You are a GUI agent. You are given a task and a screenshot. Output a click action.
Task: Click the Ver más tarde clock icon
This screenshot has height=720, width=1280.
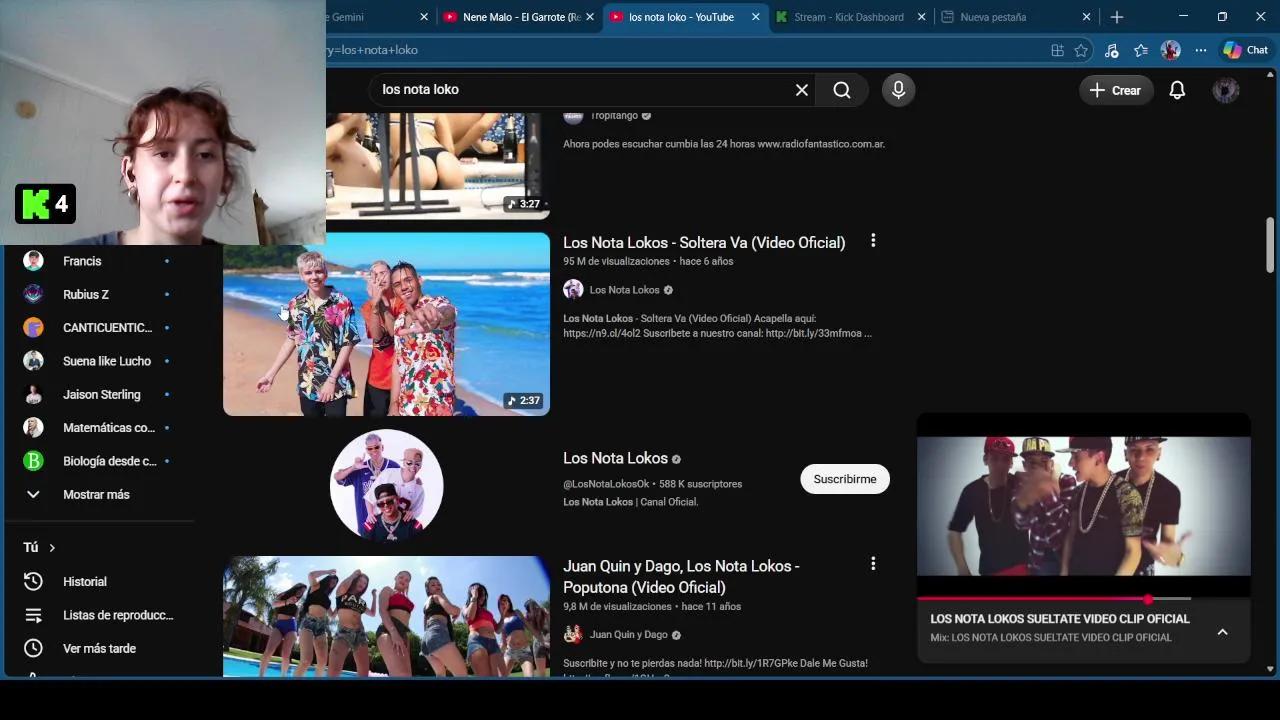click(33, 648)
